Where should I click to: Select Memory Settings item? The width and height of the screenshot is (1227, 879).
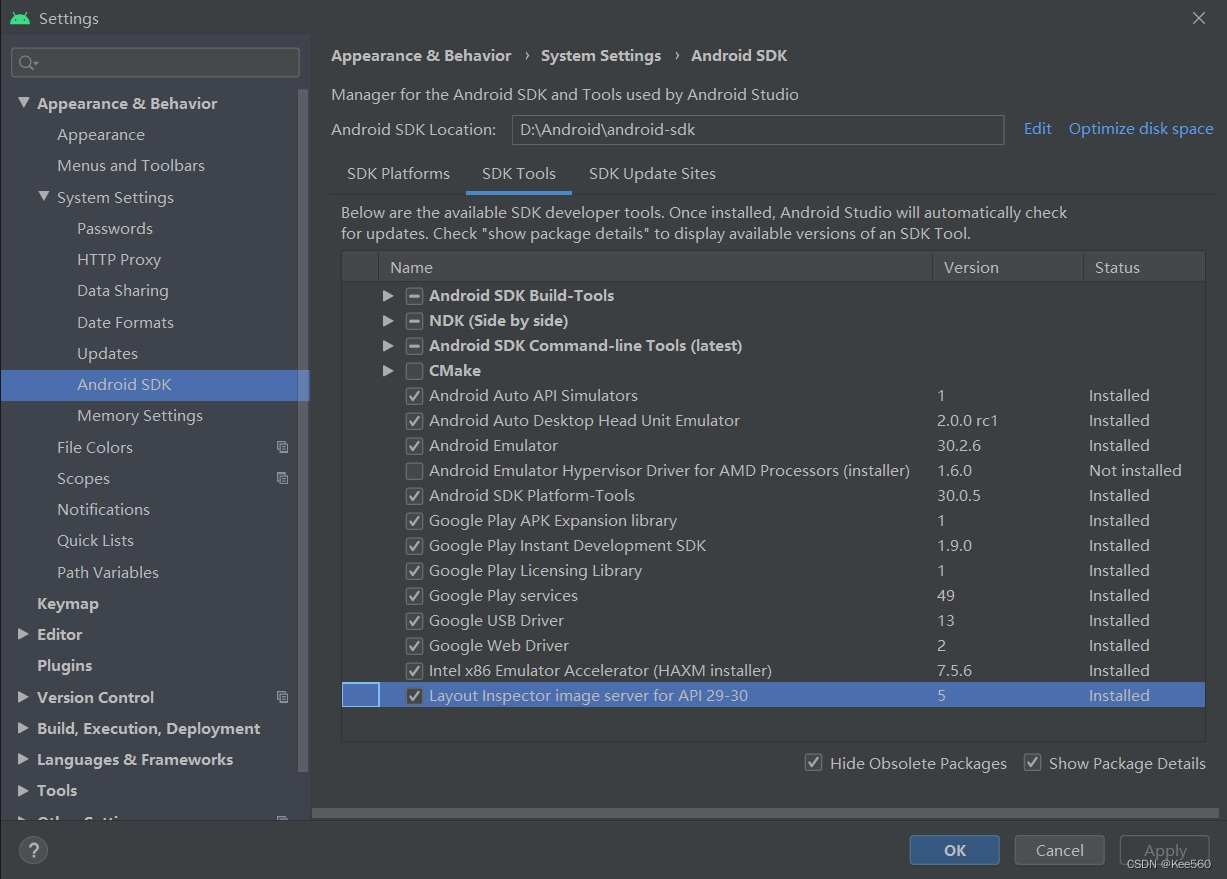tap(140, 416)
